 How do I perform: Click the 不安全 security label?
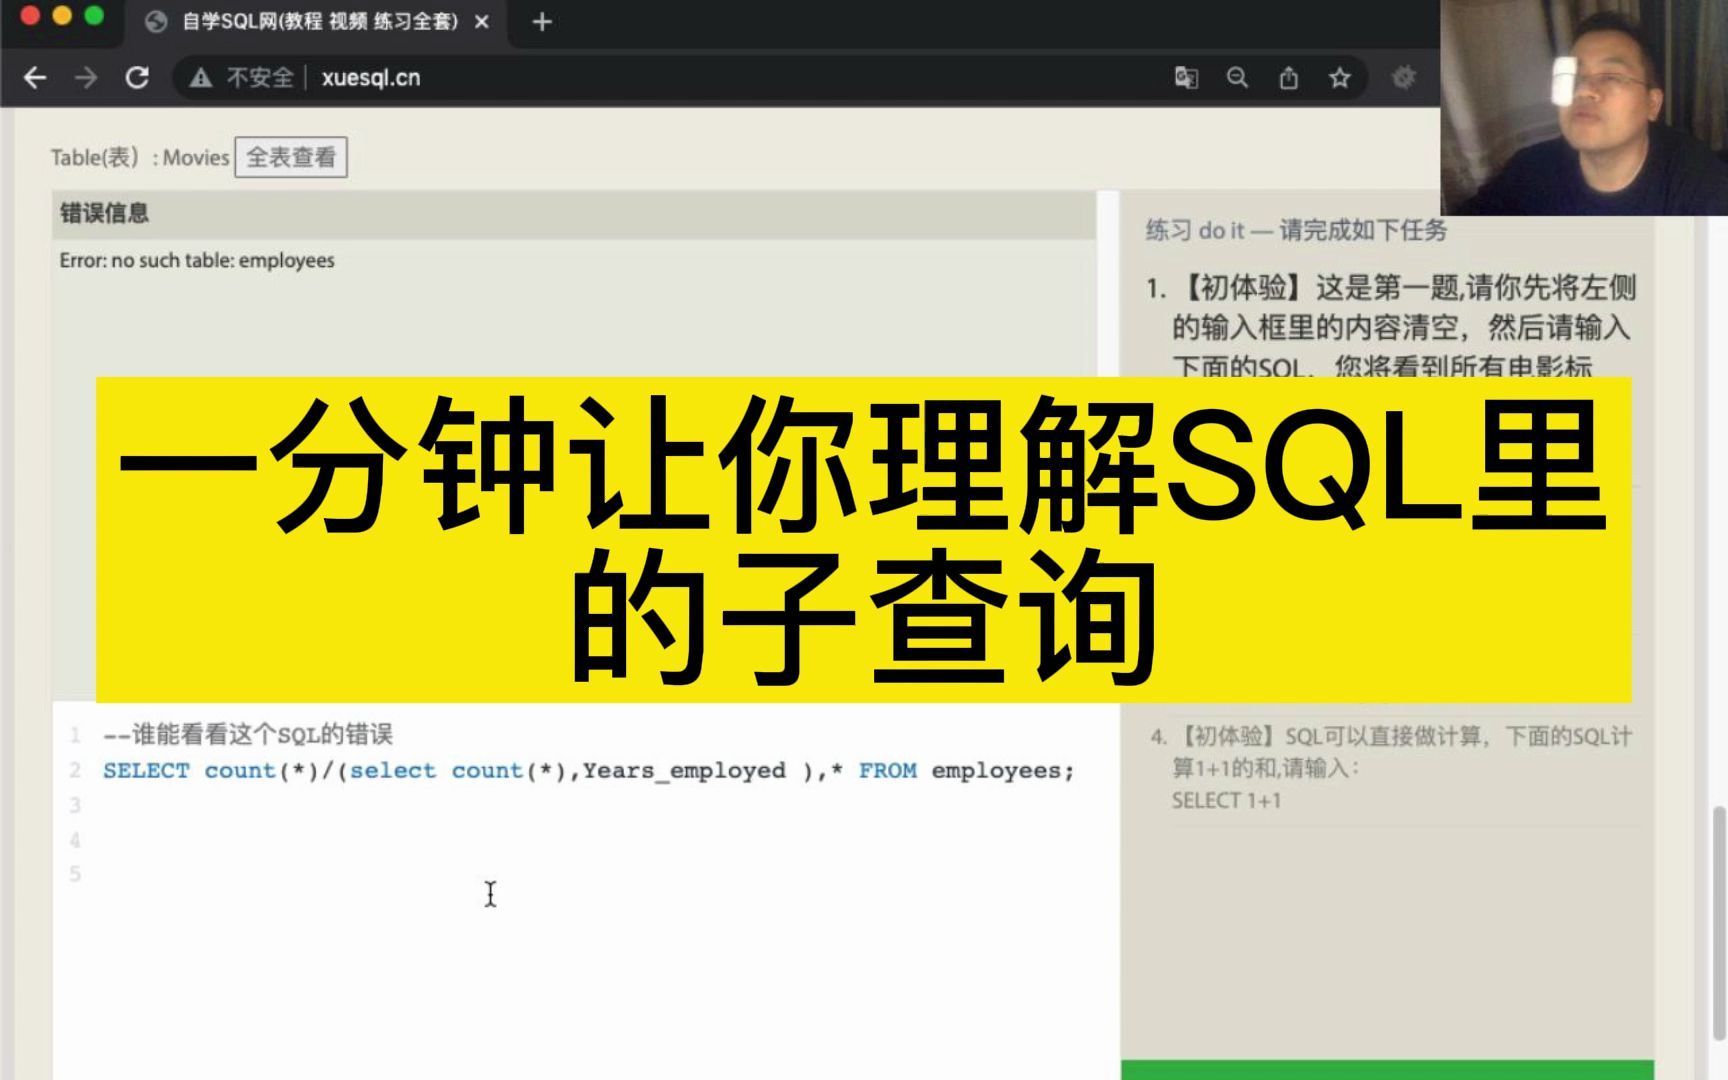(x=260, y=78)
